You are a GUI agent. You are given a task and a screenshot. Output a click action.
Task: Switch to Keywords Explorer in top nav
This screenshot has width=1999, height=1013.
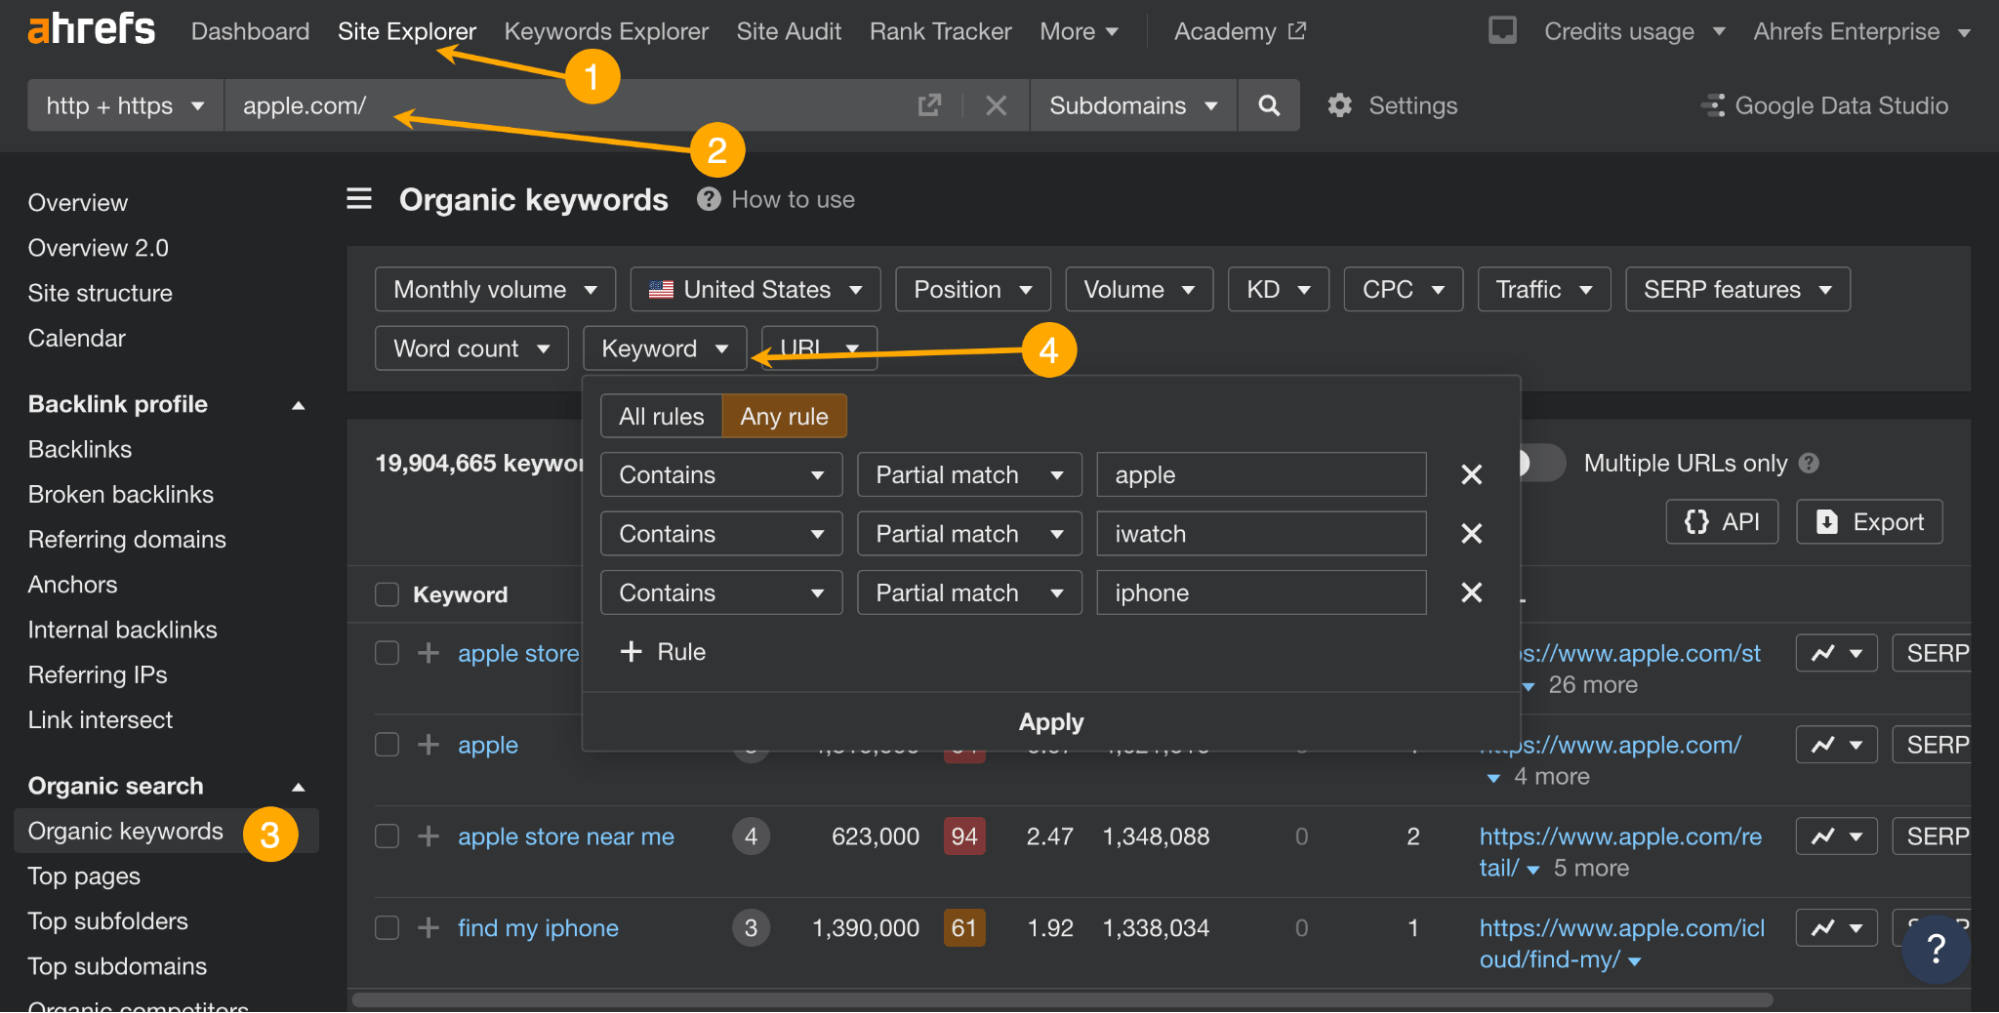pyautogui.click(x=606, y=32)
